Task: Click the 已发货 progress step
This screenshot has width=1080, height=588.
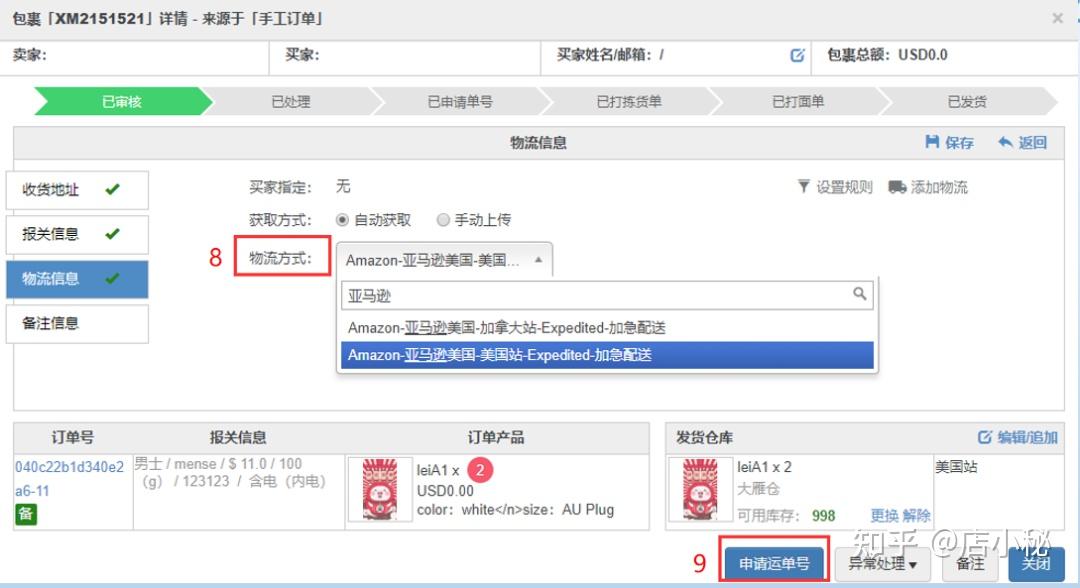Action: [967, 101]
